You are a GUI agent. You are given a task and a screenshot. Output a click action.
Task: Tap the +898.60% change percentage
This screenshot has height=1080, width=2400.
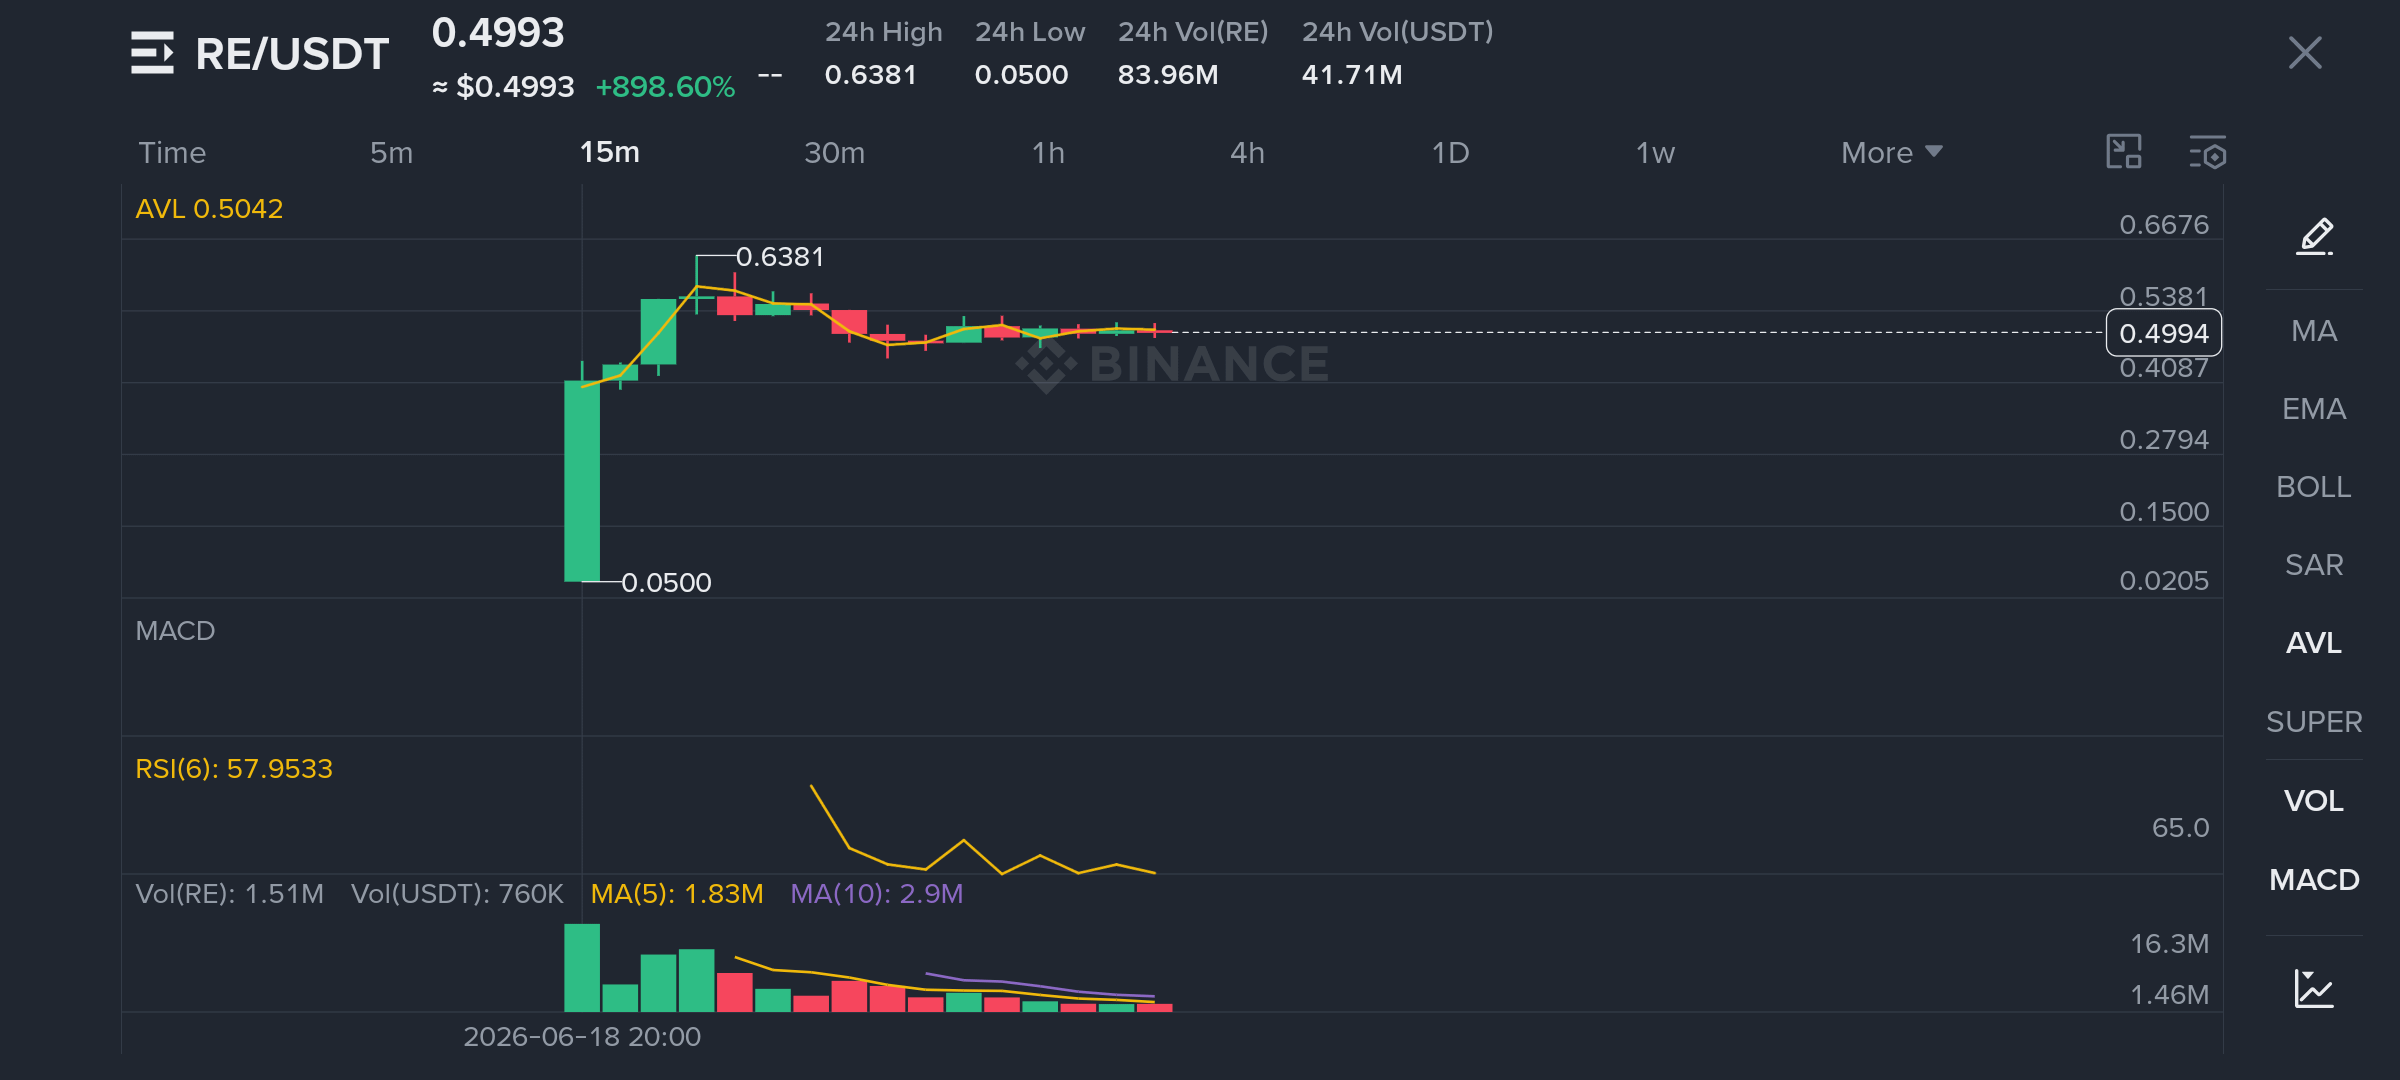coord(665,87)
